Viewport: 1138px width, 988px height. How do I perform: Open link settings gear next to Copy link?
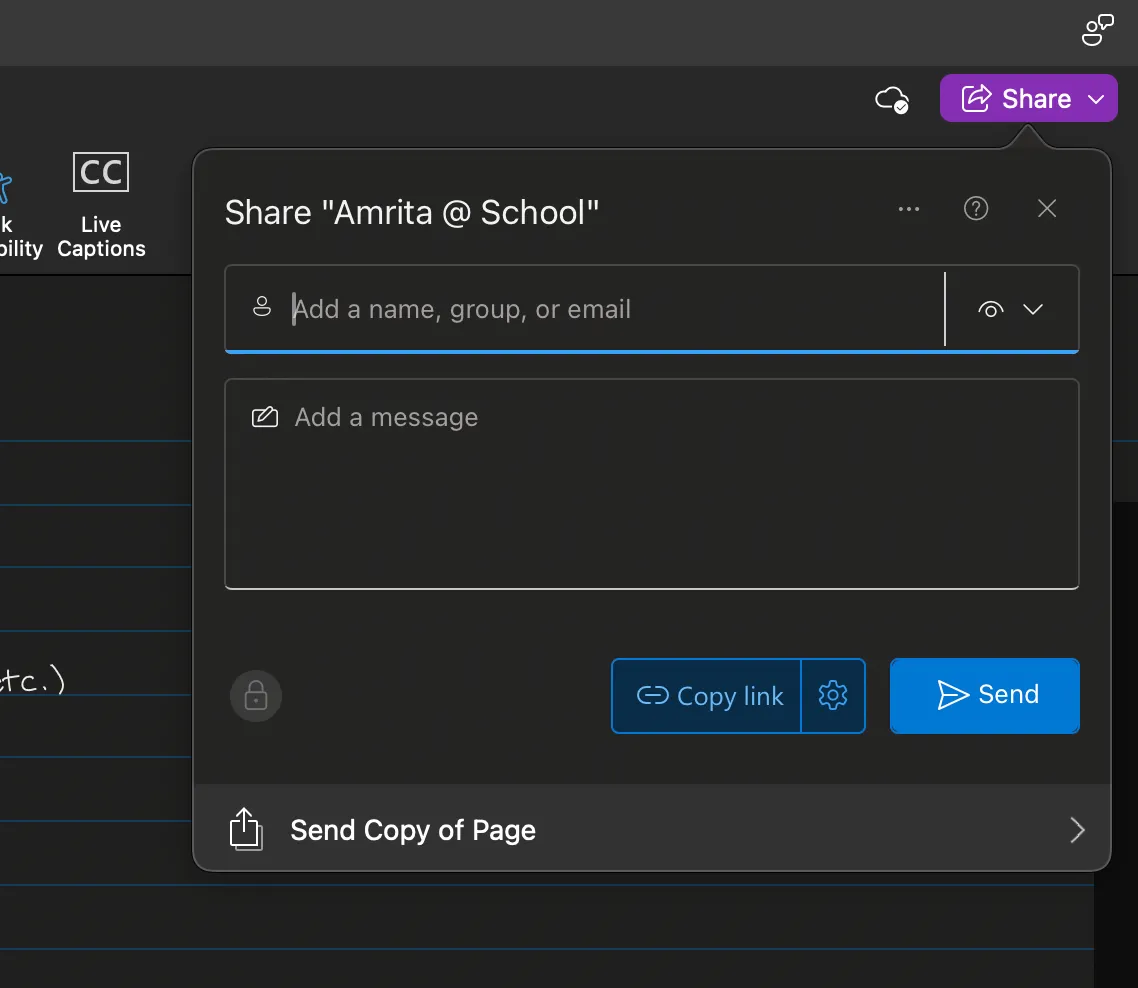click(833, 696)
